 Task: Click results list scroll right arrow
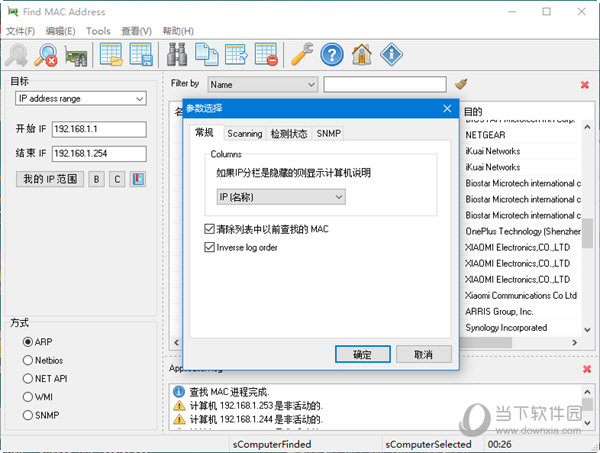click(x=574, y=342)
